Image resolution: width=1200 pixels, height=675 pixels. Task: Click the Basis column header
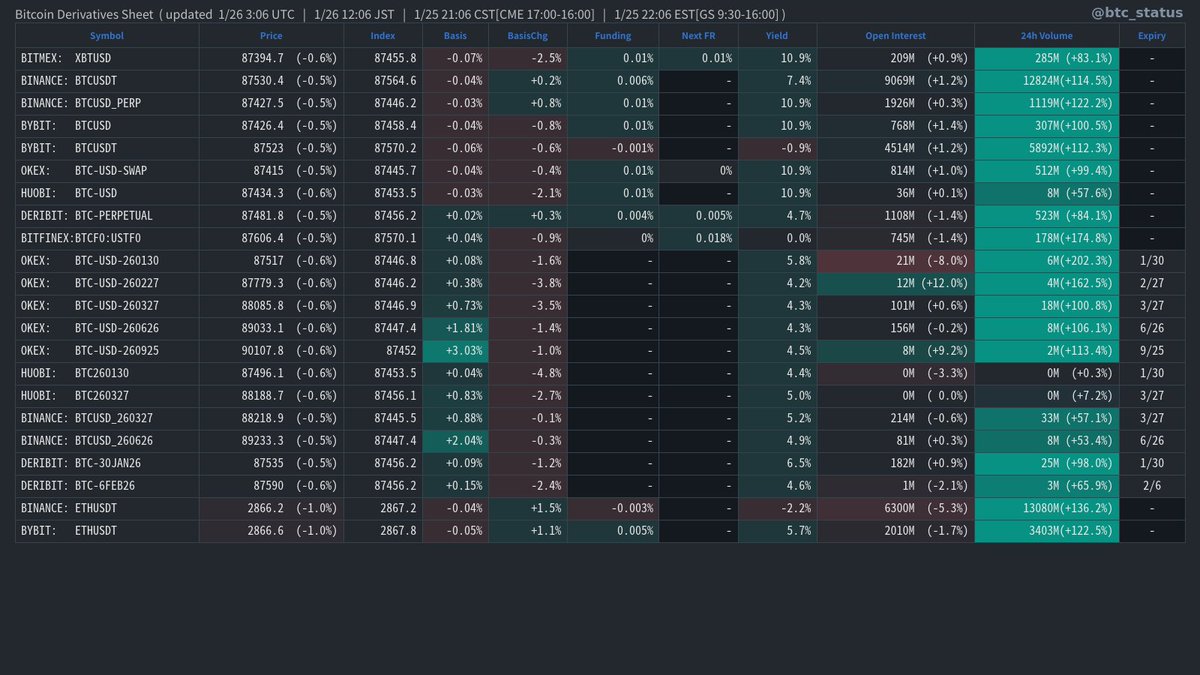click(455, 36)
